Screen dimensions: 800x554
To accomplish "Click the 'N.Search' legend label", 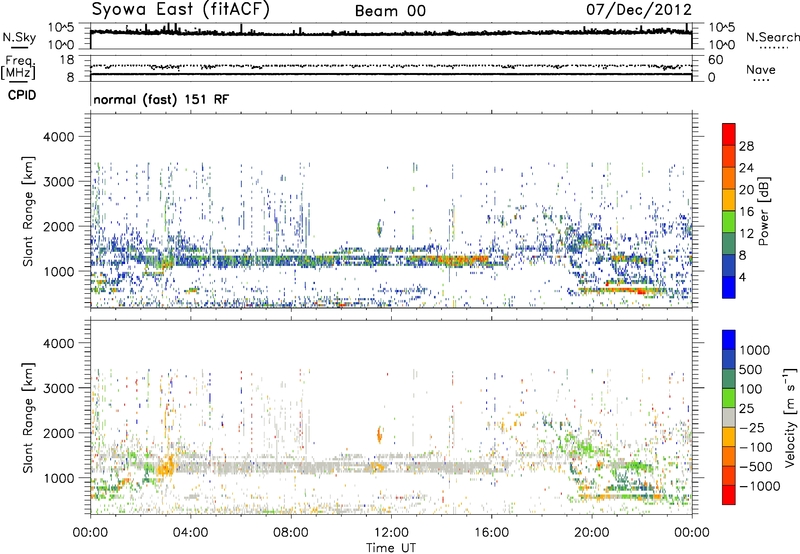I will tap(772, 37).
